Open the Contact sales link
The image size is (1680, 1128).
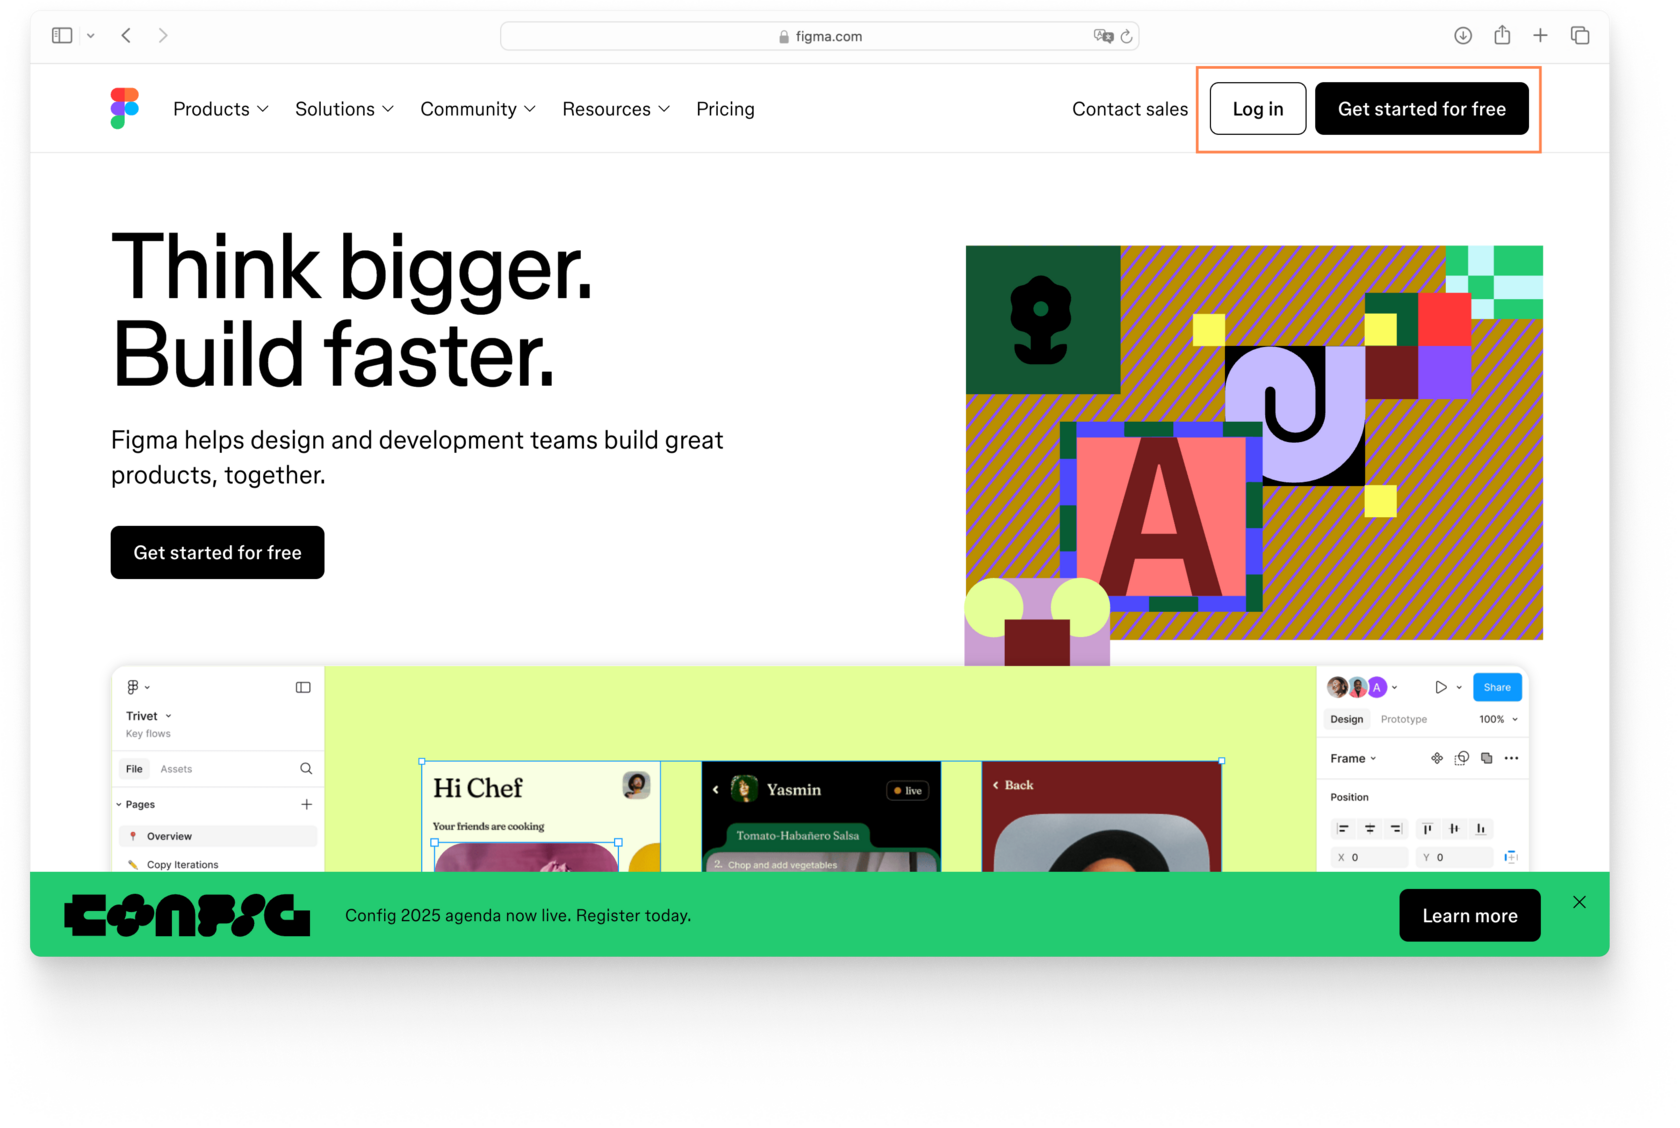point(1130,109)
